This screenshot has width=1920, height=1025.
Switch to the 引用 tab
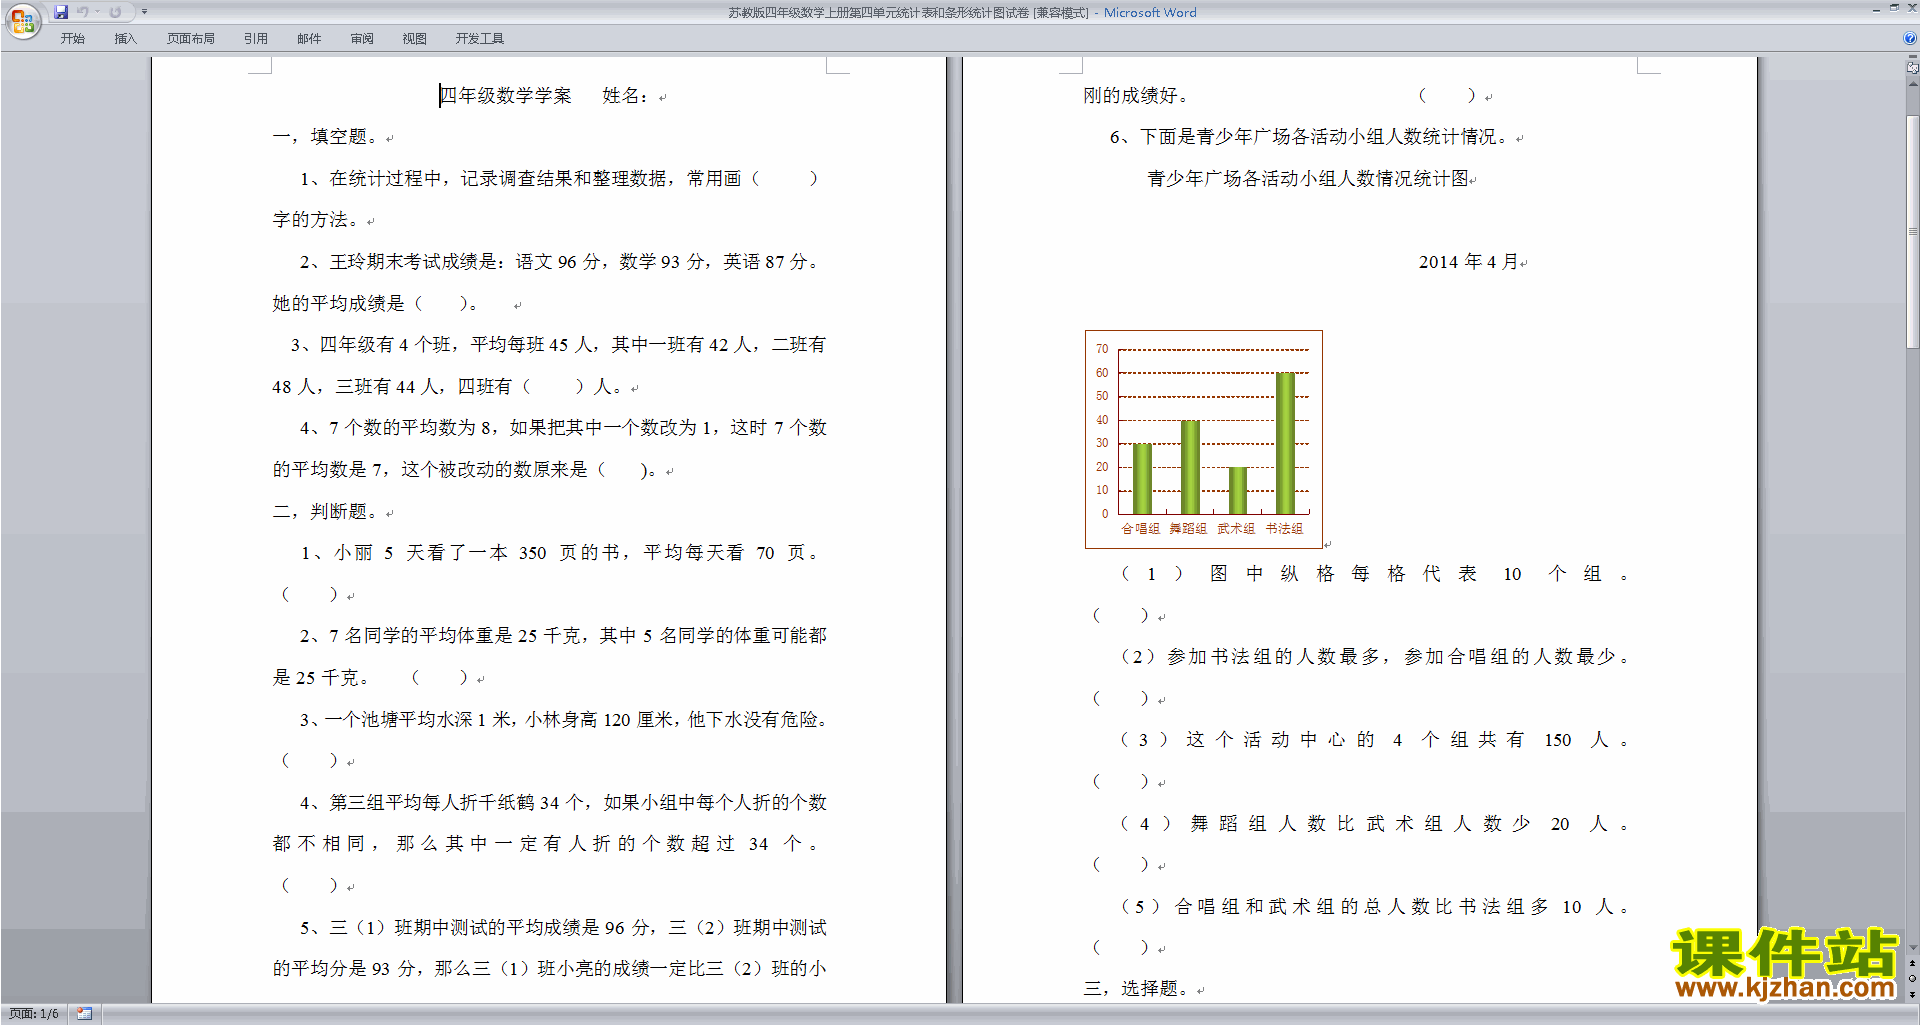[x=256, y=39]
